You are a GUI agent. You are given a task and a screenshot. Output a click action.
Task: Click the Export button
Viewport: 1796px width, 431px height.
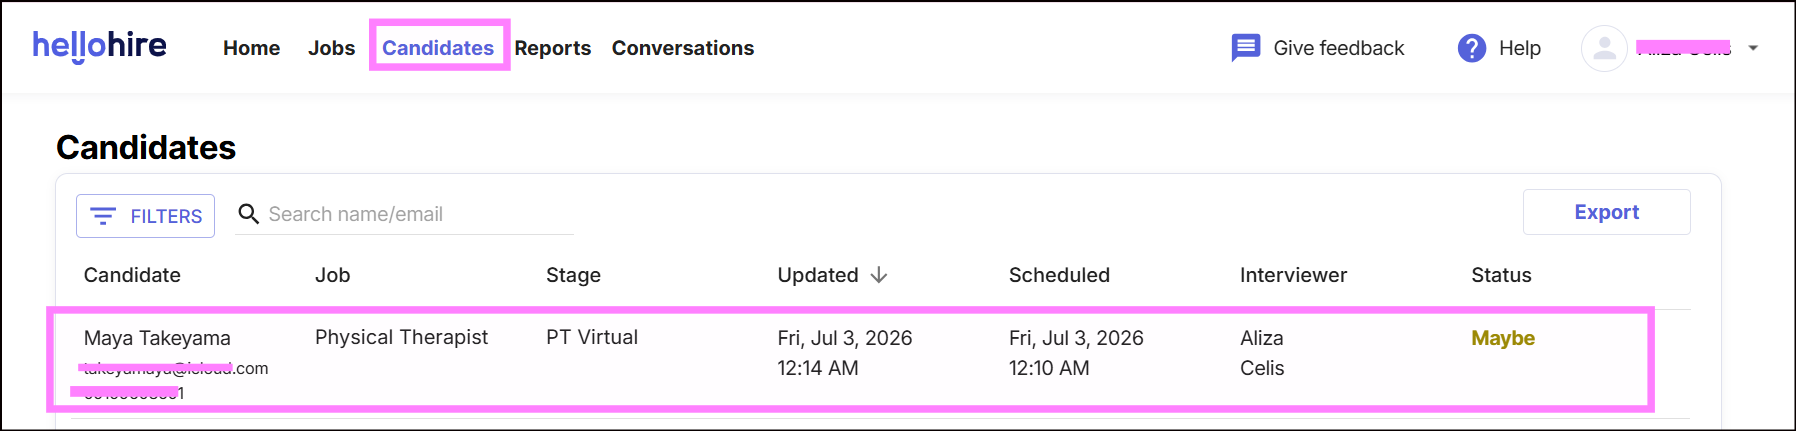point(1606,212)
